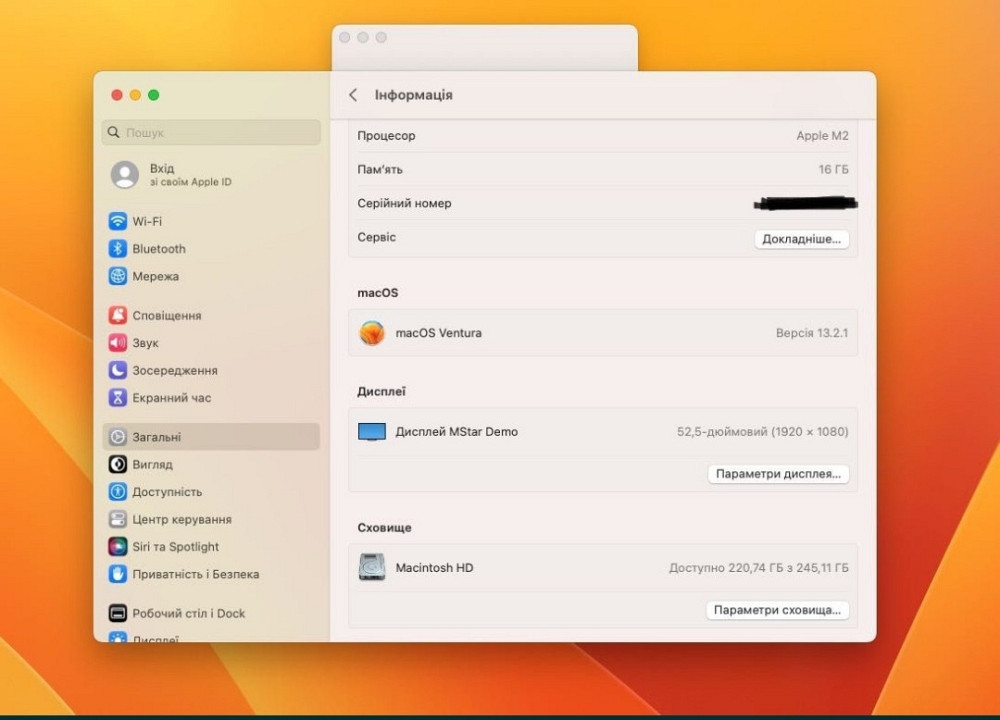Open Доступність accessibility section
This screenshot has height=720, width=1000.
[167, 492]
